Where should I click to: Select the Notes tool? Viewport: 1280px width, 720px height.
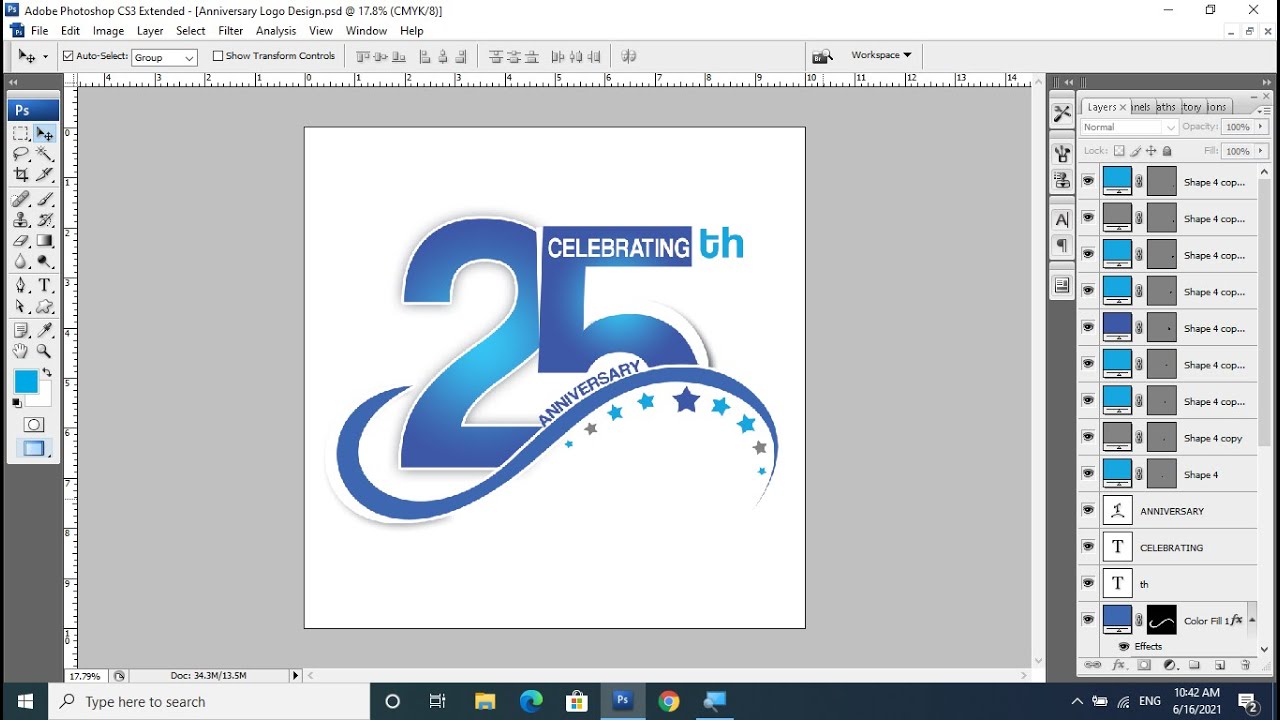(x=21, y=331)
